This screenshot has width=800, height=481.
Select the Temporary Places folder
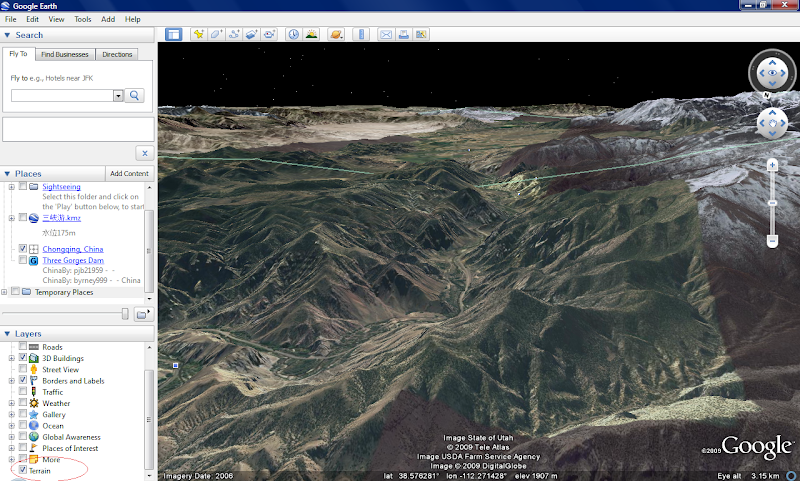(x=64, y=292)
